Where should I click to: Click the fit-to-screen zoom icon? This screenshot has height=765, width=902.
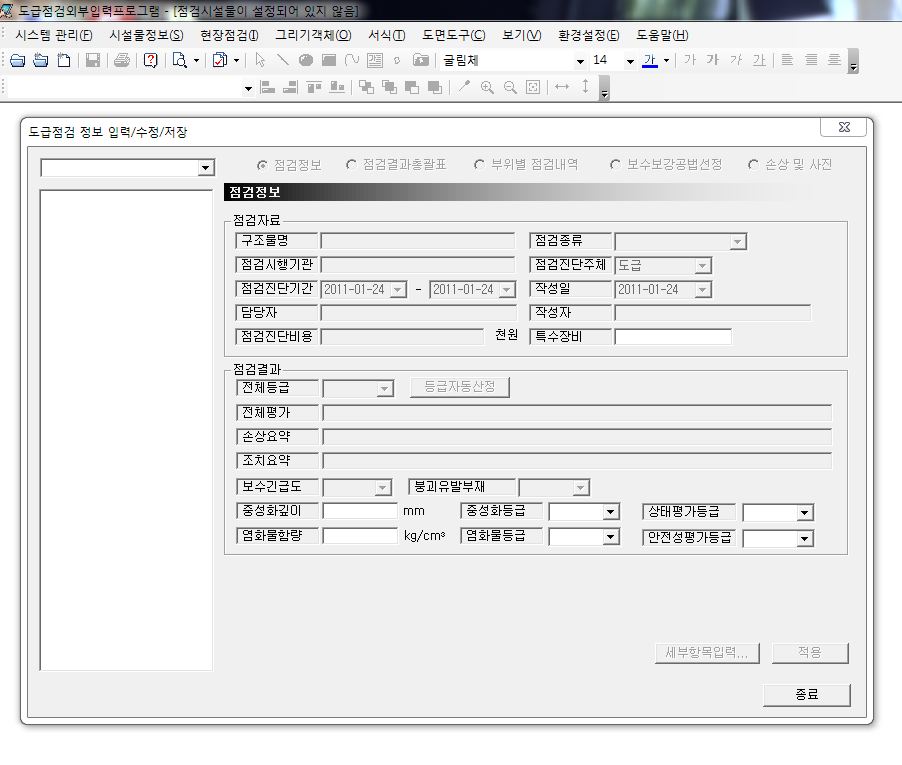[x=533, y=87]
